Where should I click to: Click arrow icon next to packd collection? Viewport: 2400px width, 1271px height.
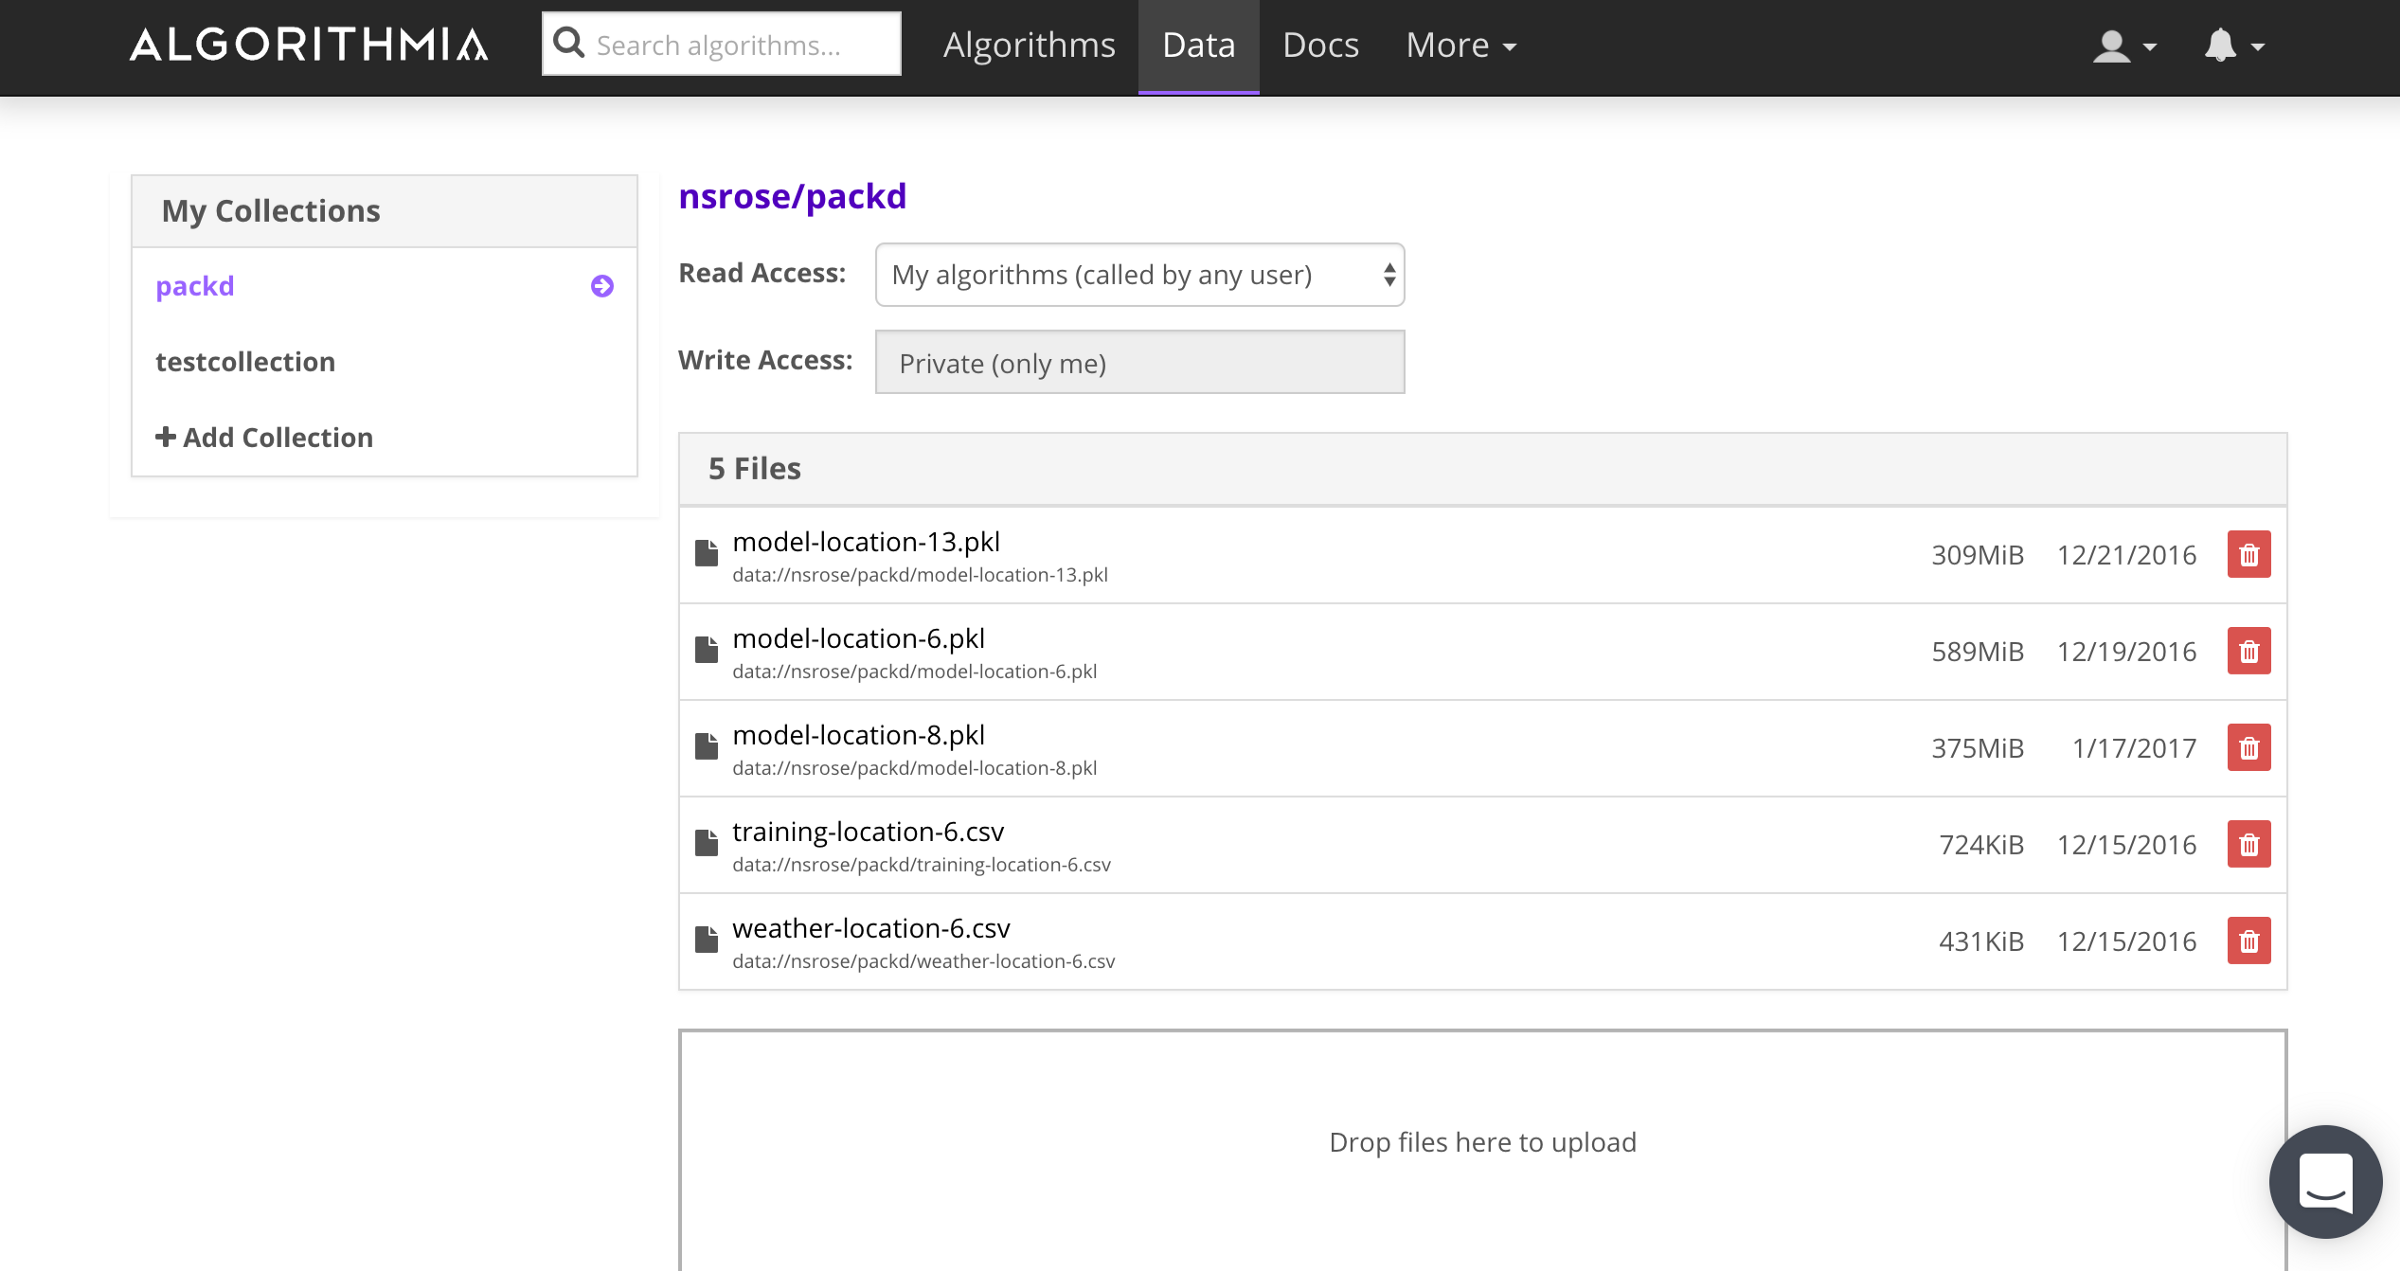tap(602, 286)
